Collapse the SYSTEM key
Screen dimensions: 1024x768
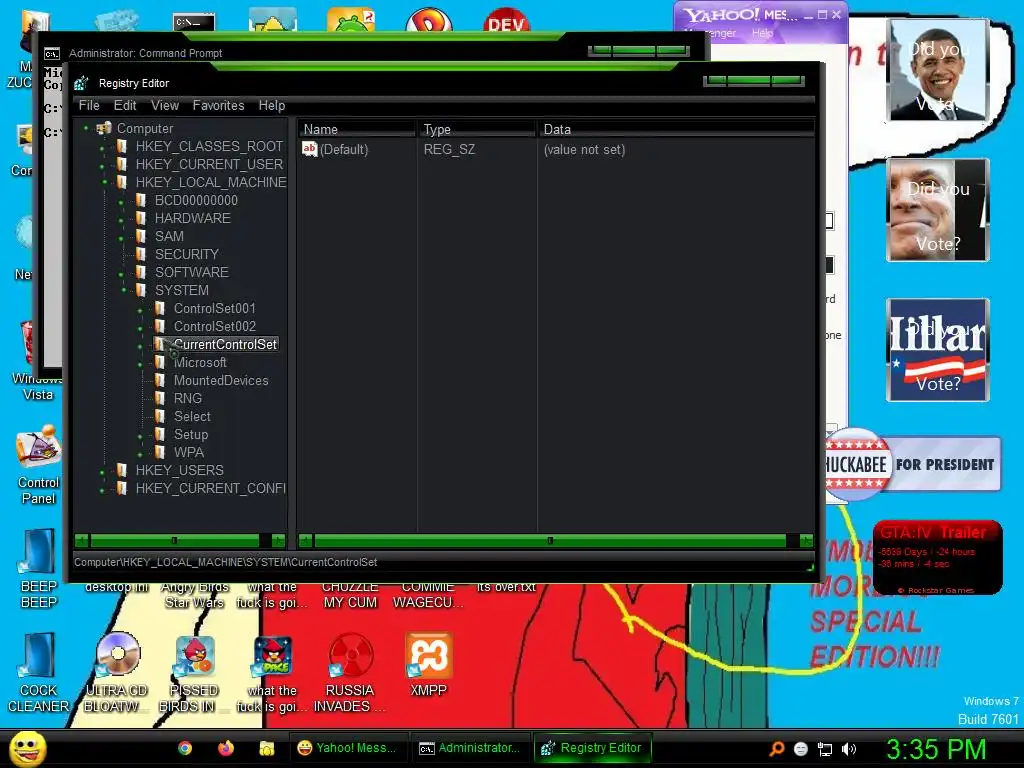[x=123, y=290]
